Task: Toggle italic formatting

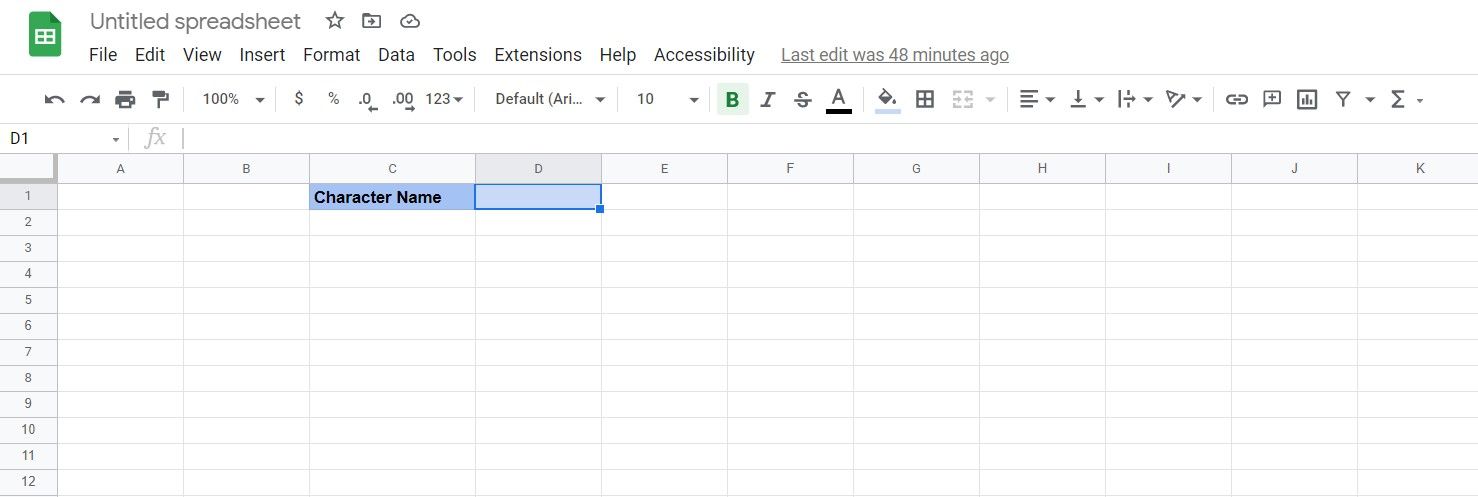Action: (767, 99)
